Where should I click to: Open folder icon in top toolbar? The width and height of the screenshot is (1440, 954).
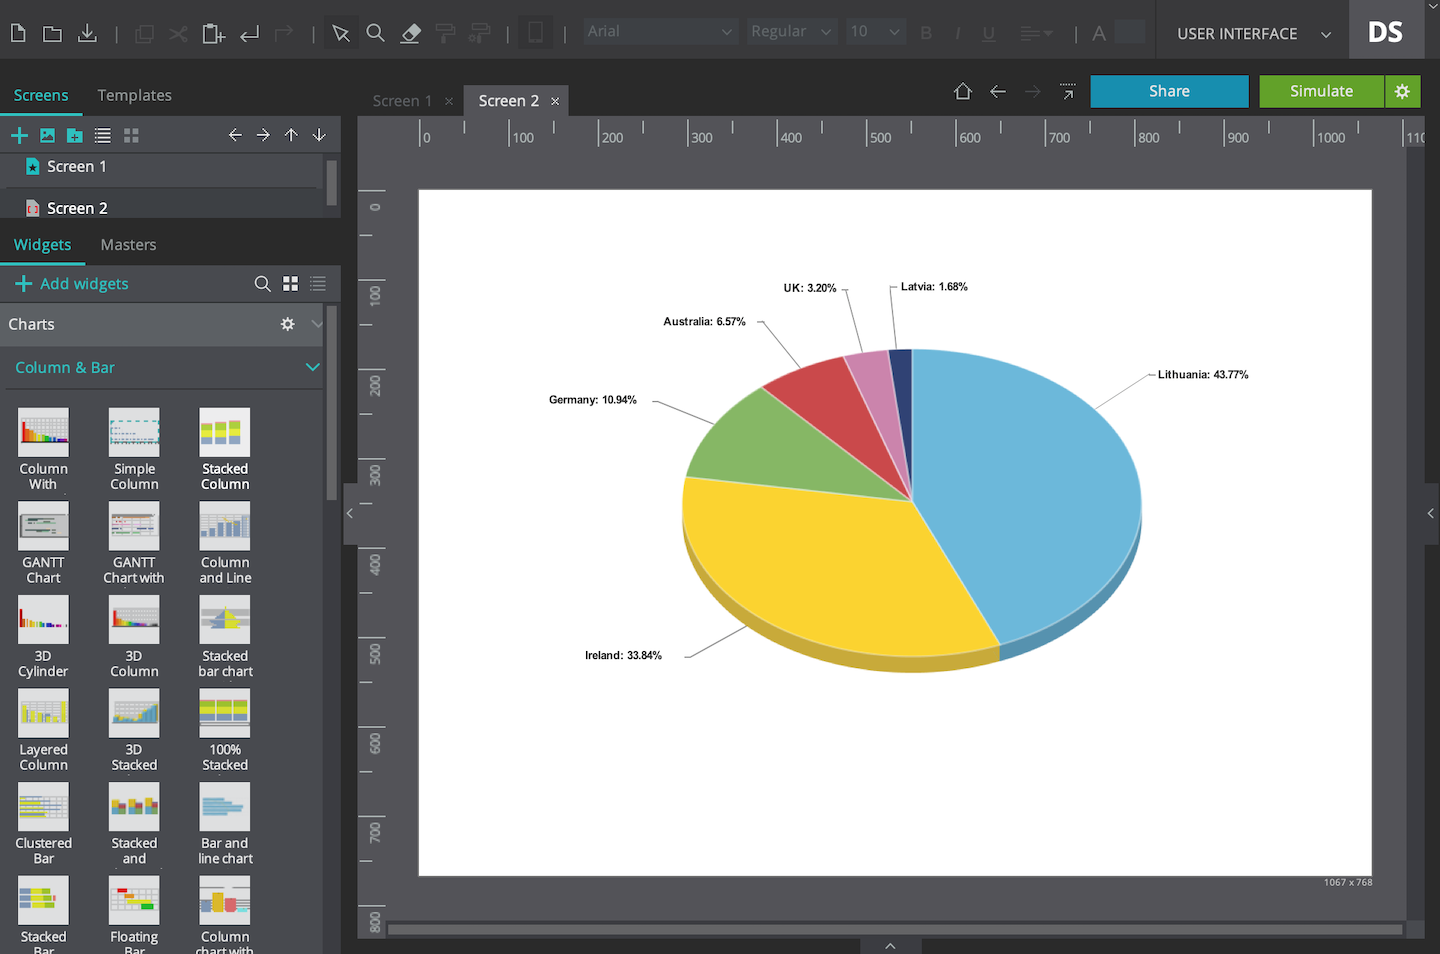click(x=52, y=34)
